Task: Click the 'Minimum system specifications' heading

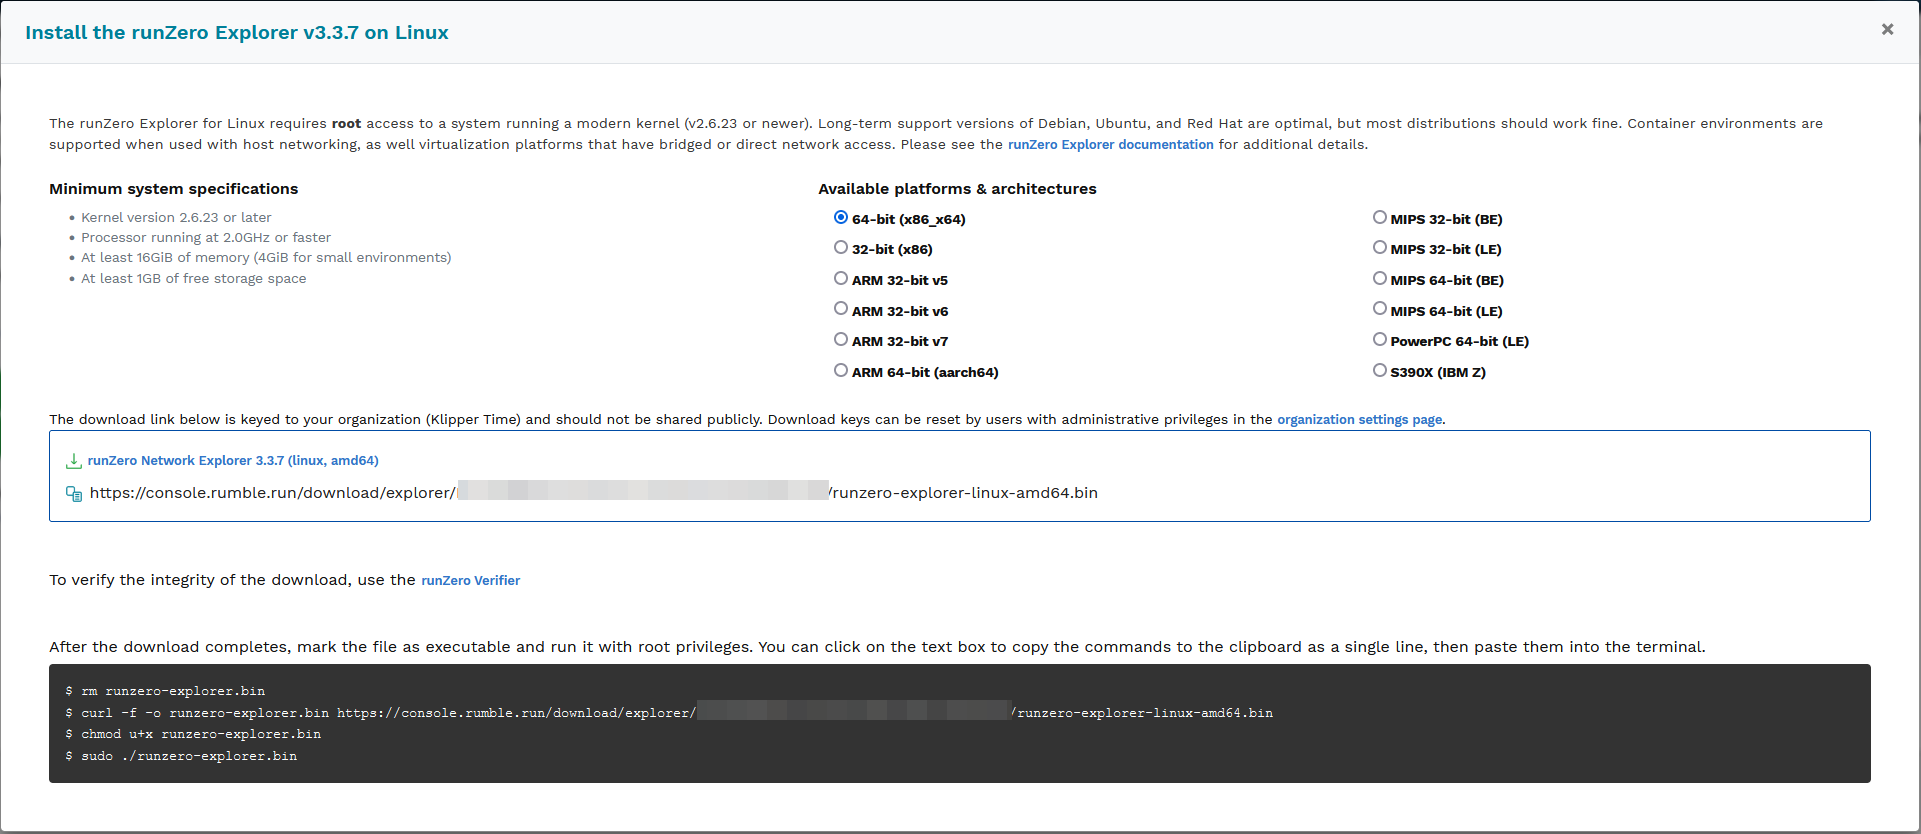Action: 174,189
